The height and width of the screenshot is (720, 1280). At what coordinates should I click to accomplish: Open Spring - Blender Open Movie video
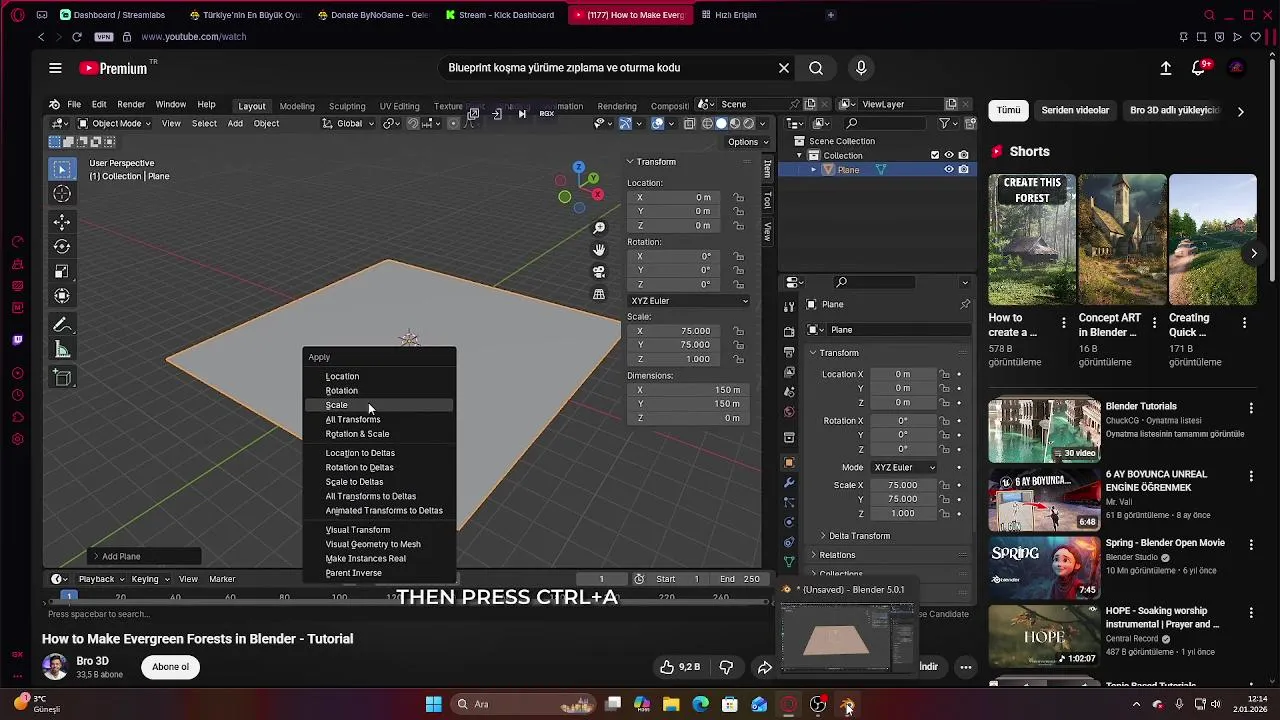click(1165, 543)
